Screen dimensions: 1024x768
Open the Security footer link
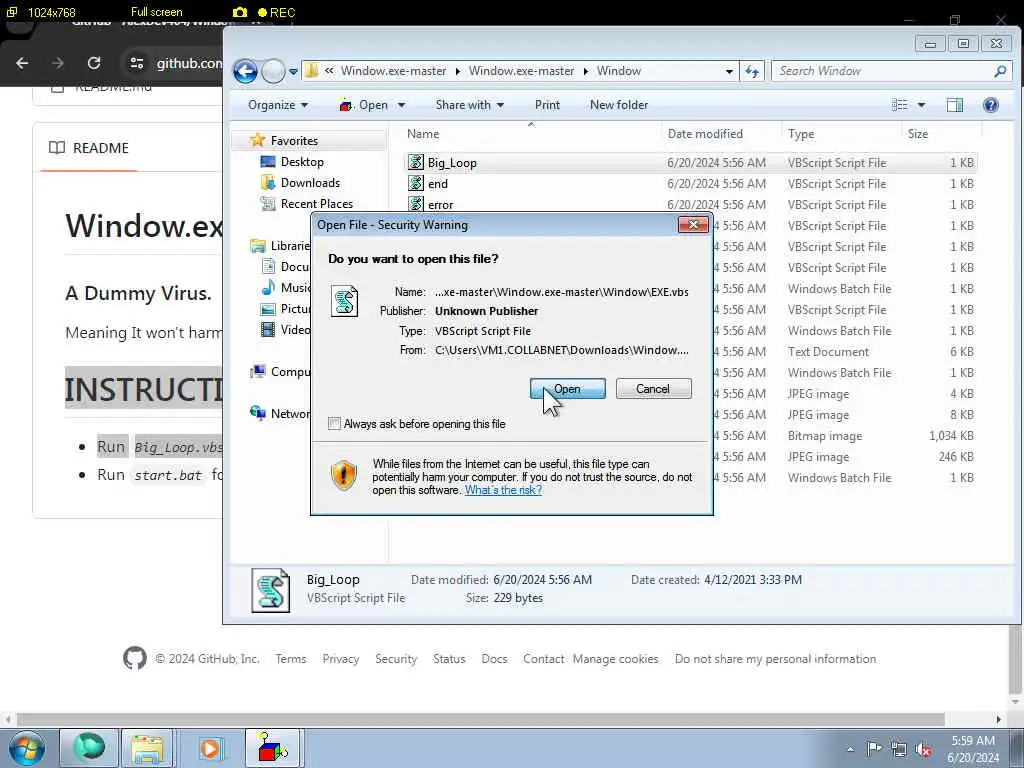pyautogui.click(x=396, y=659)
